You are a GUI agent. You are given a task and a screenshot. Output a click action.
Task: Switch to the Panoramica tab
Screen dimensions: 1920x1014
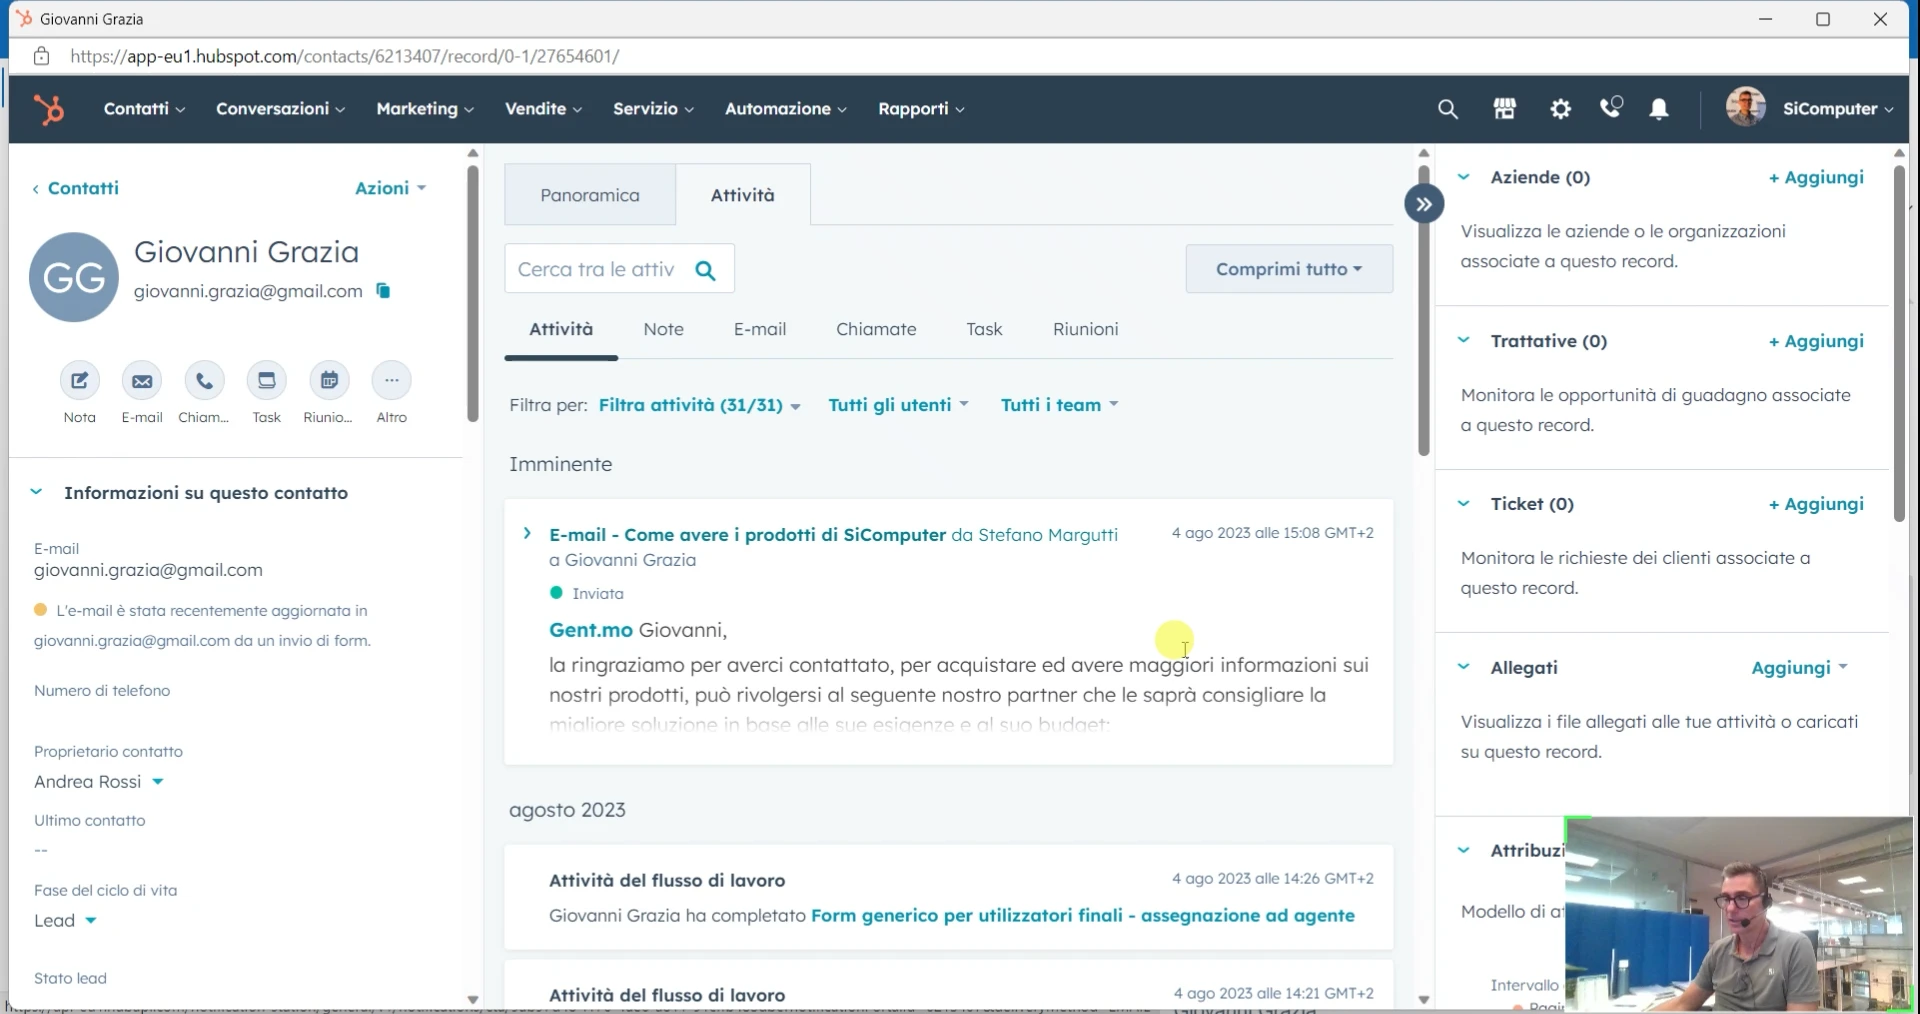(x=590, y=195)
